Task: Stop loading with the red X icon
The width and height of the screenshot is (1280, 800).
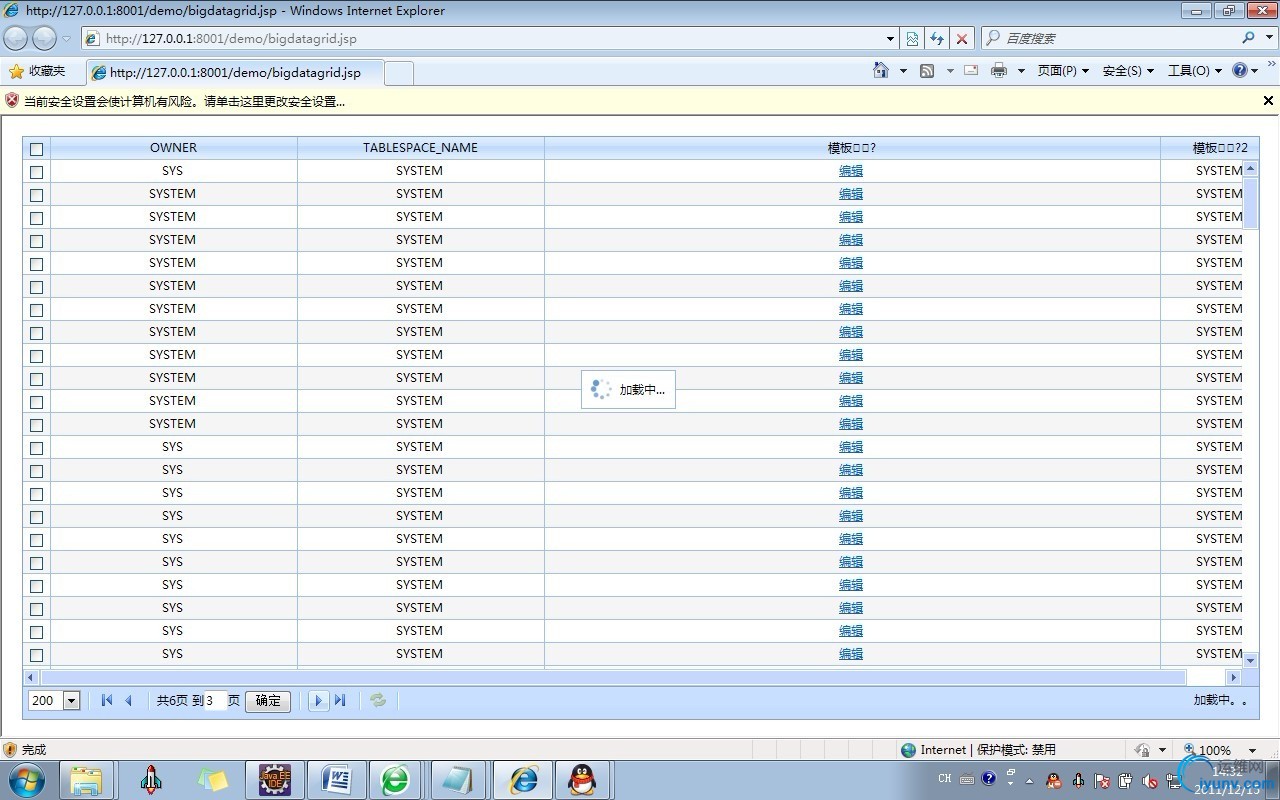Action: click(961, 38)
